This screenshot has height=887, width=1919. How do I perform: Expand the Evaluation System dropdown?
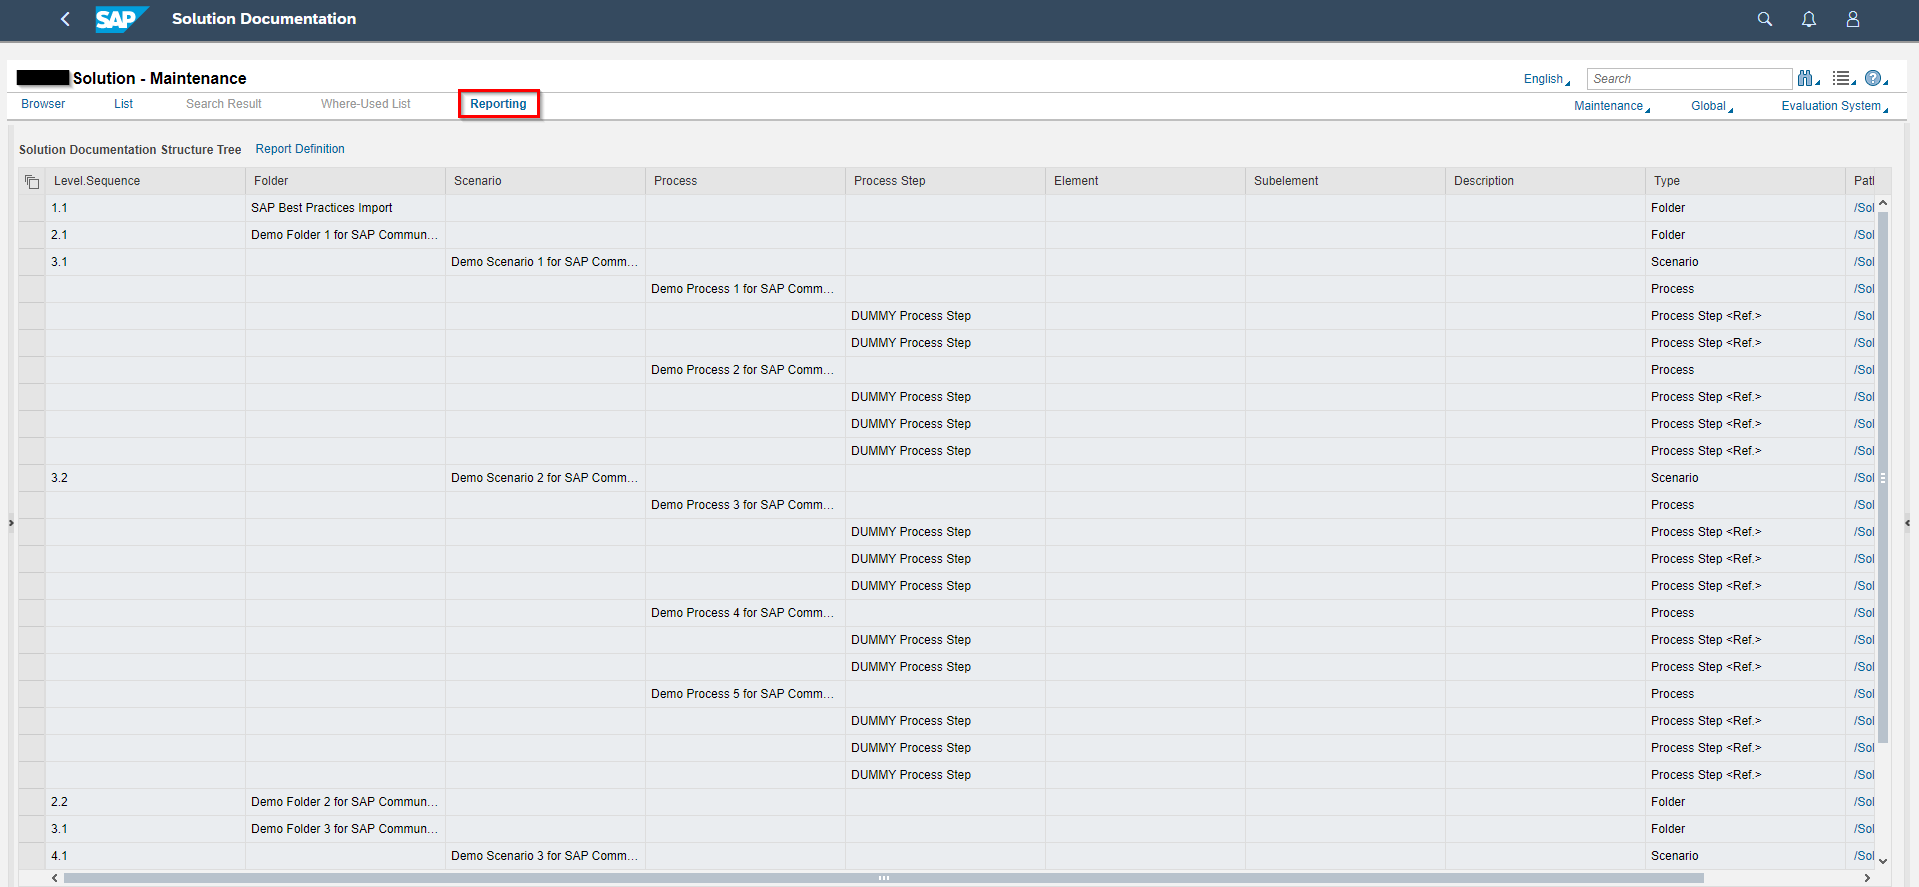pyautogui.click(x=1832, y=106)
